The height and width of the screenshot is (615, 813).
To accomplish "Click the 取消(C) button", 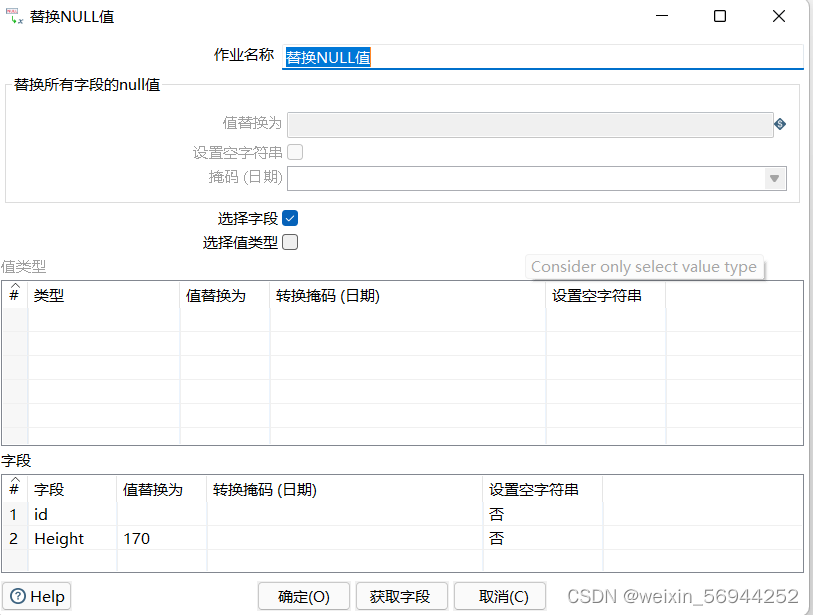I will 500,596.
